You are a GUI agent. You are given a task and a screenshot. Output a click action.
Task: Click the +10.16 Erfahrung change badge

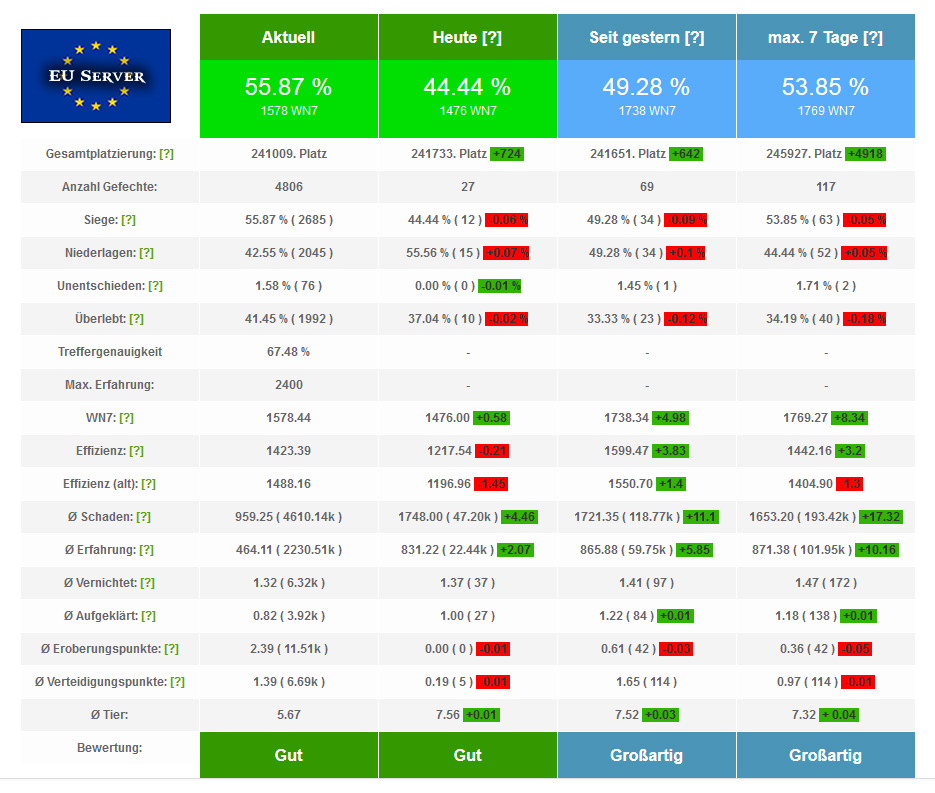877,550
